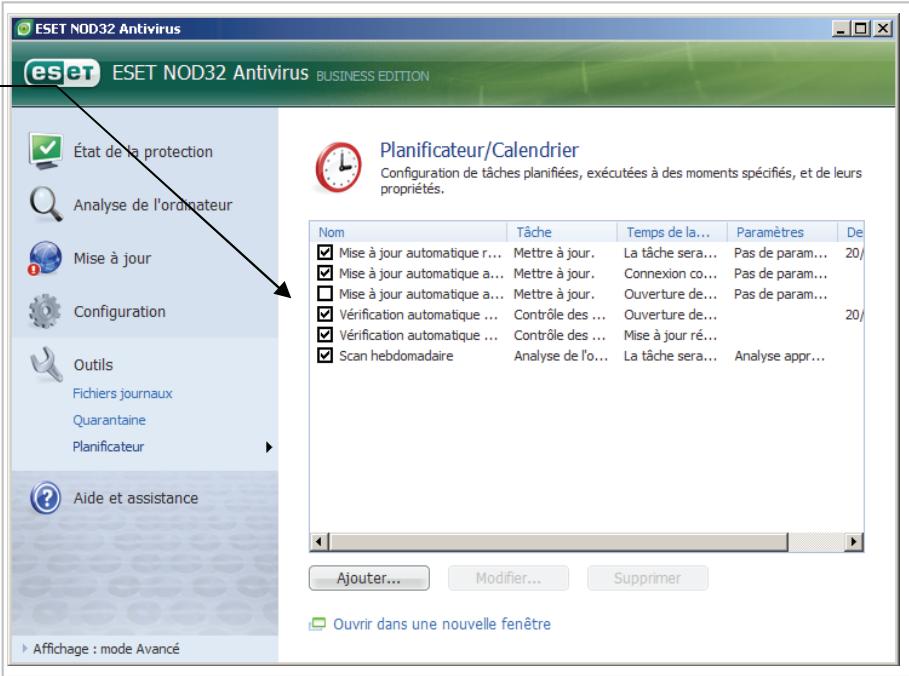
Task: Toggle the 'Affichage : mode Avancé' triangle
Action: pyautogui.click(x=24, y=648)
